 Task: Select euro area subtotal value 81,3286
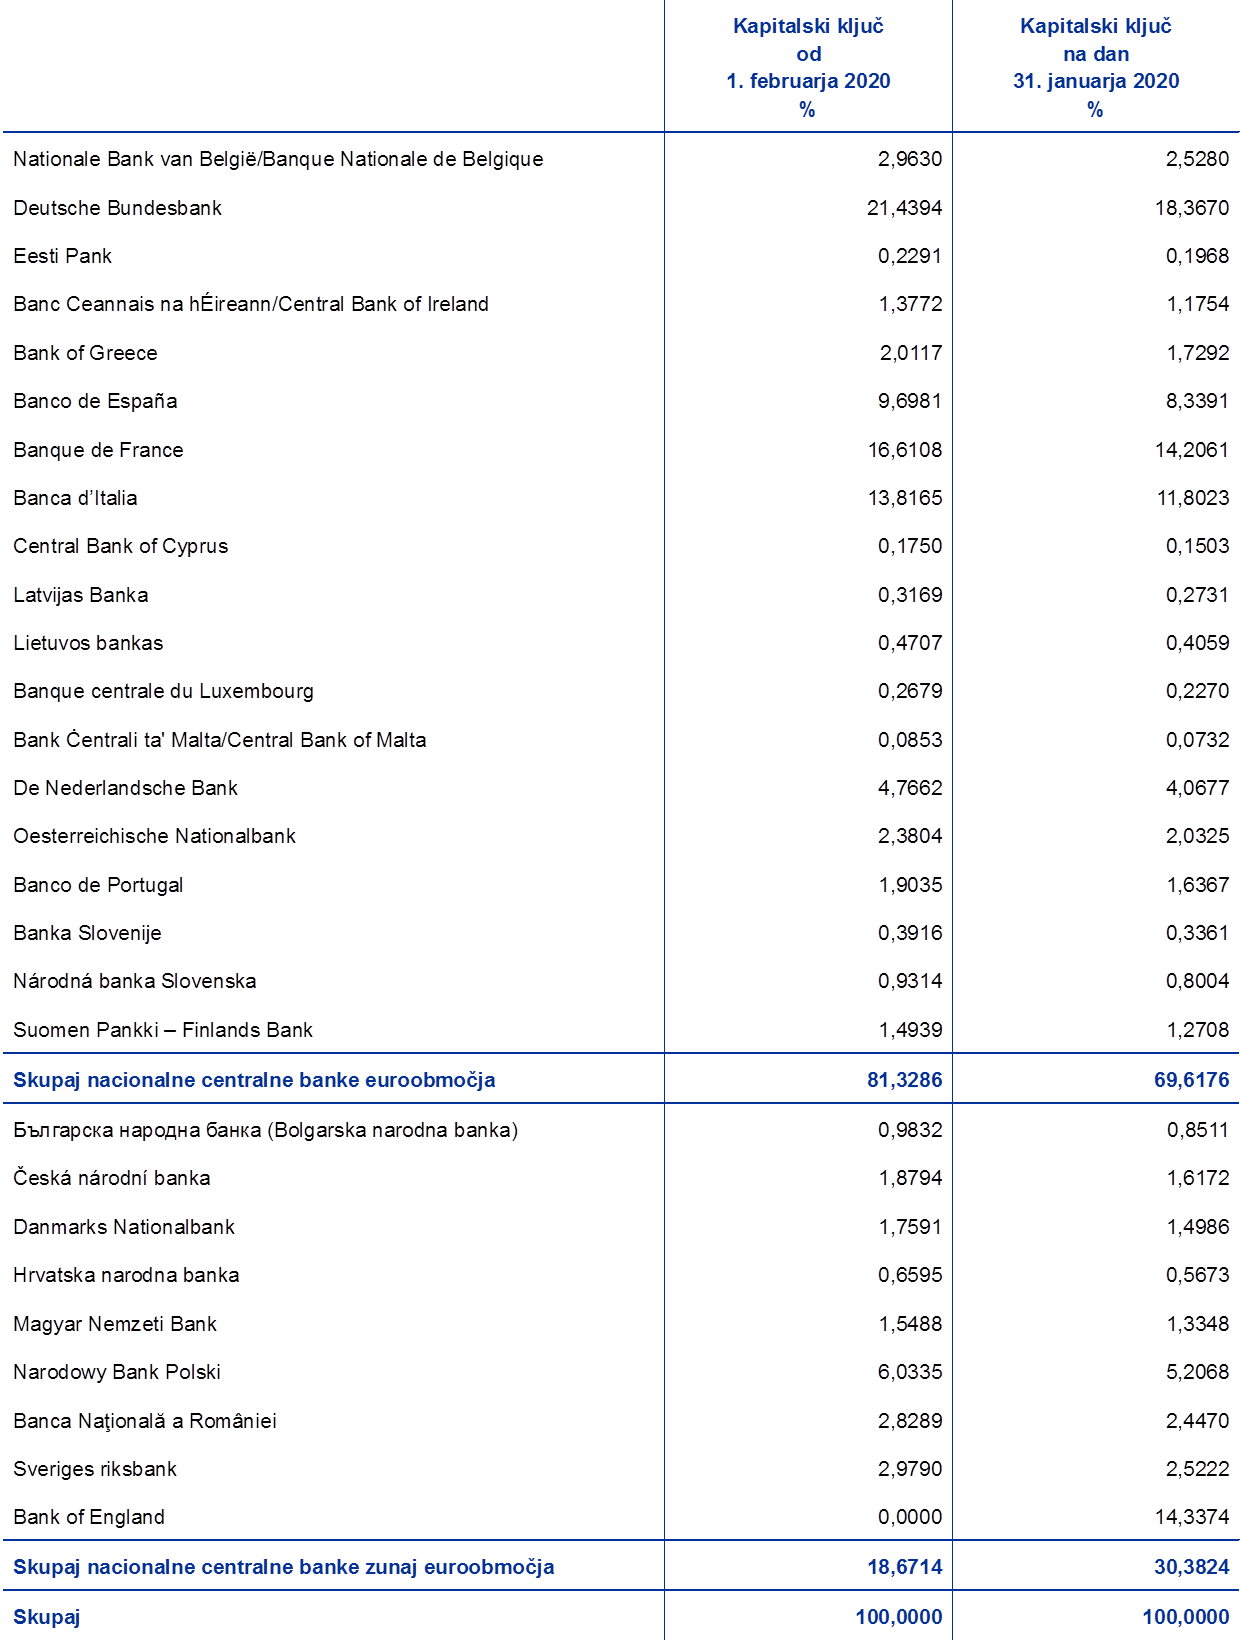point(904,1080)
